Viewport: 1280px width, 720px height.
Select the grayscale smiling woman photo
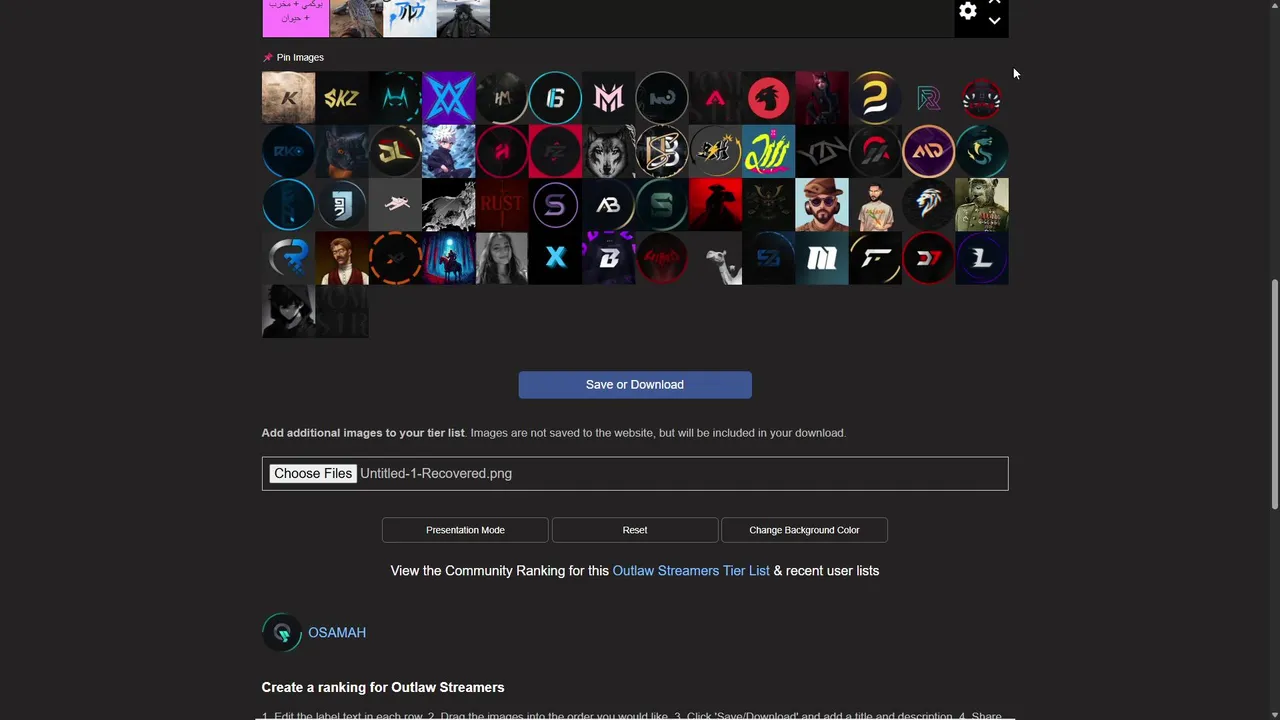(502, 258)
